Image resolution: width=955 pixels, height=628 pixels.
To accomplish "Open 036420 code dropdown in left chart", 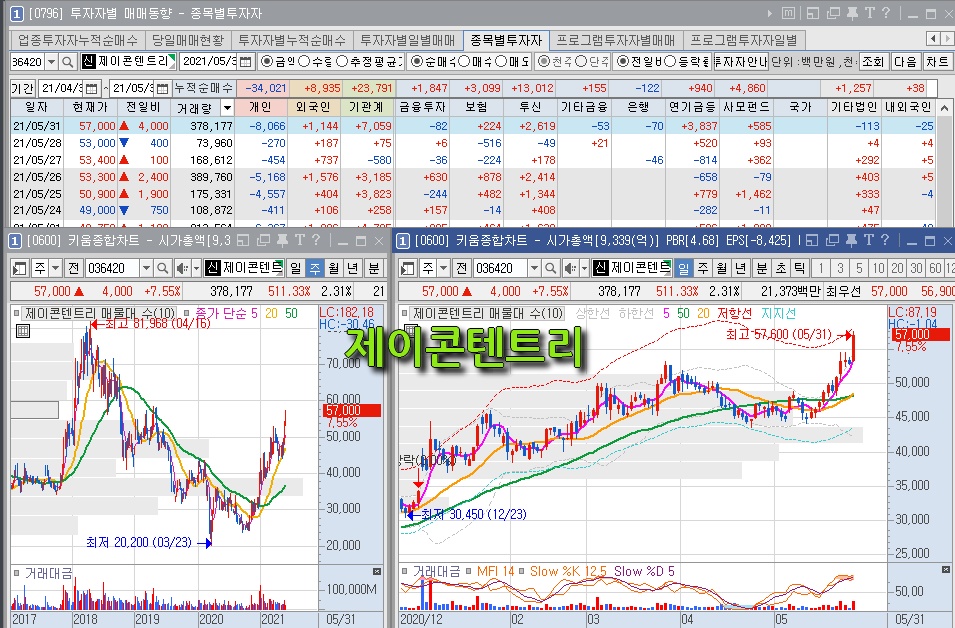I will point(146,268).
